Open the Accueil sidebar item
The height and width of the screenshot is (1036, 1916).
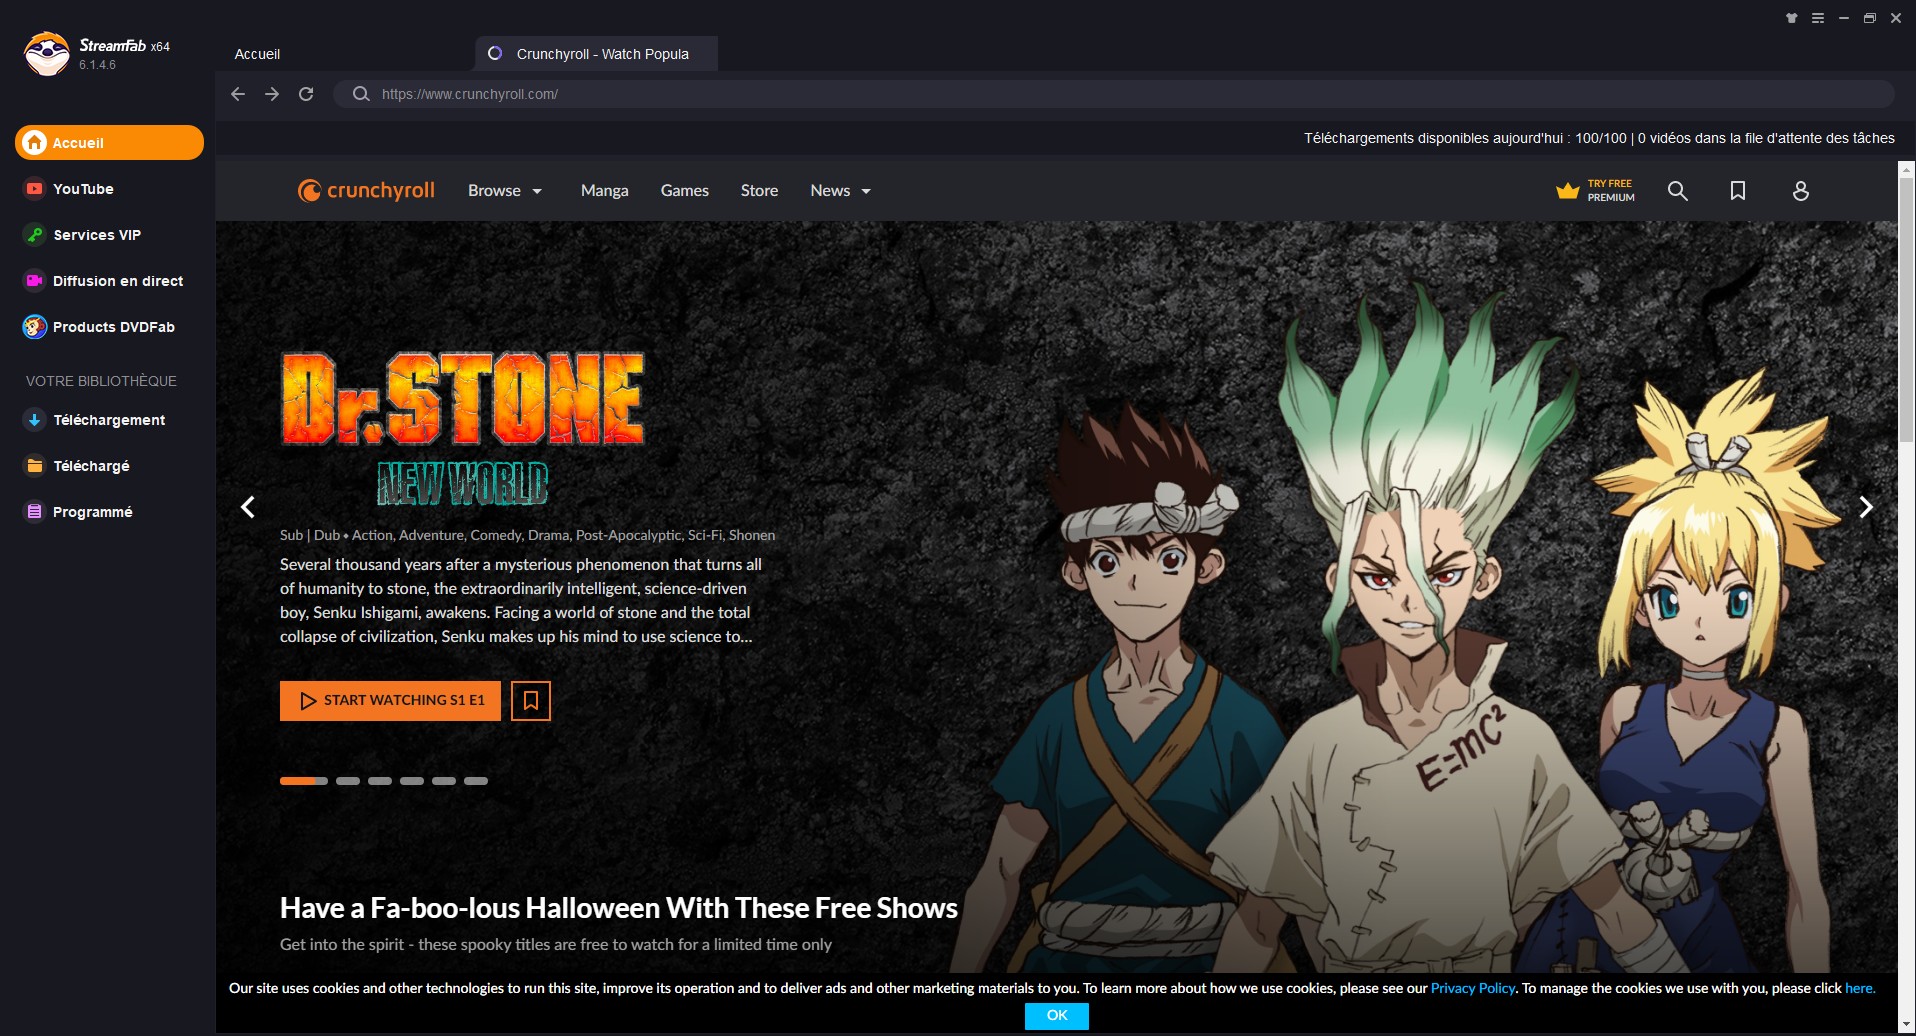pos(109,143)
